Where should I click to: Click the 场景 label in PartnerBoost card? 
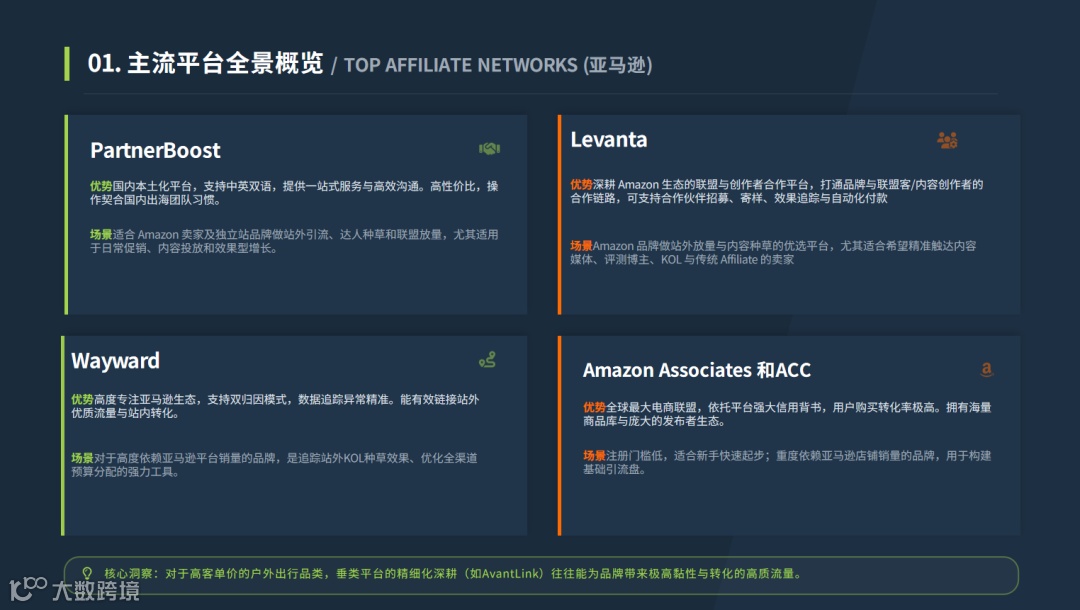pyautogui.click(x=101, y=234)
